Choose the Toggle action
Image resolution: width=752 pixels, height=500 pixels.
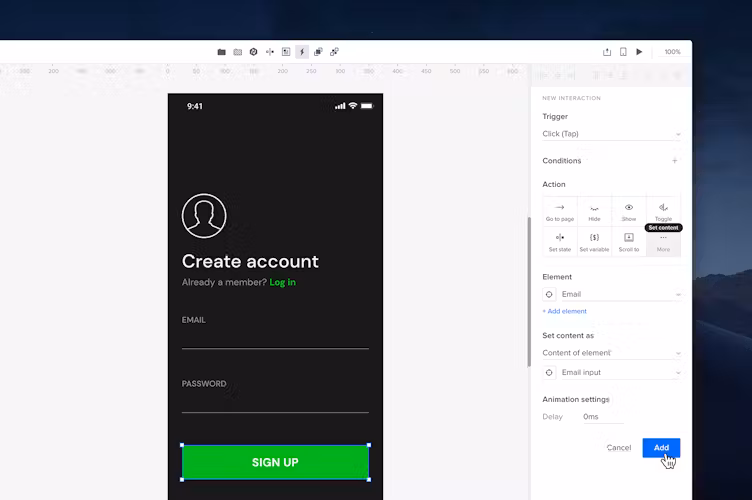click(x=663, y=210)
